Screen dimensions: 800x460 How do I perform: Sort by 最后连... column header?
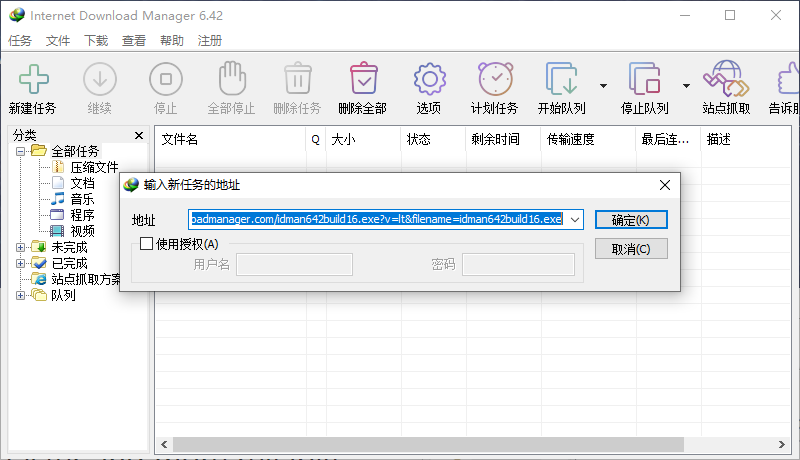[x=668, y=139]
